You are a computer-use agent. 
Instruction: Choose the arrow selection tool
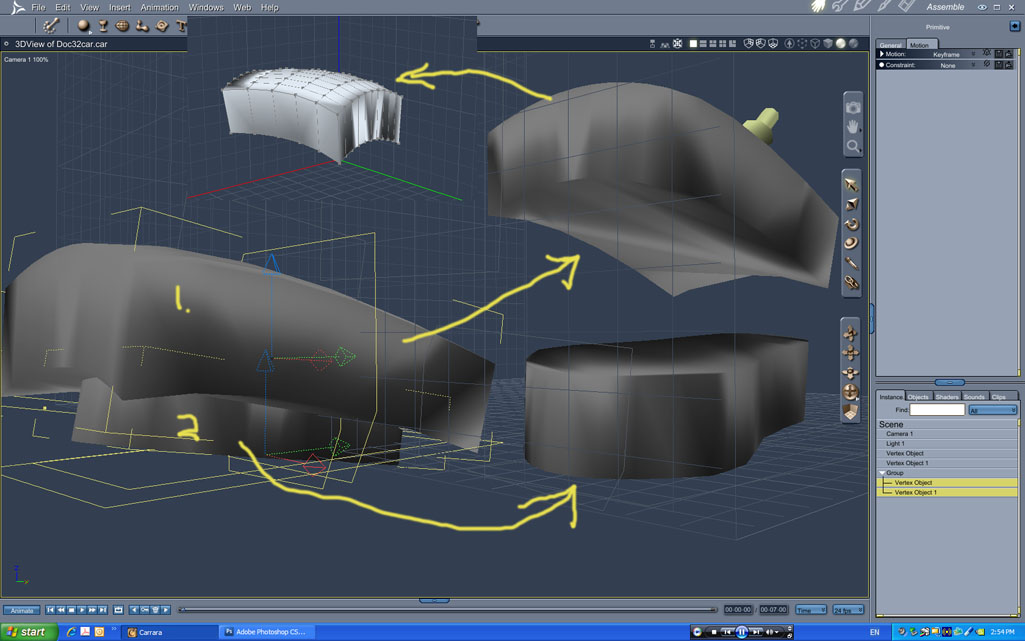coord(851,185)
